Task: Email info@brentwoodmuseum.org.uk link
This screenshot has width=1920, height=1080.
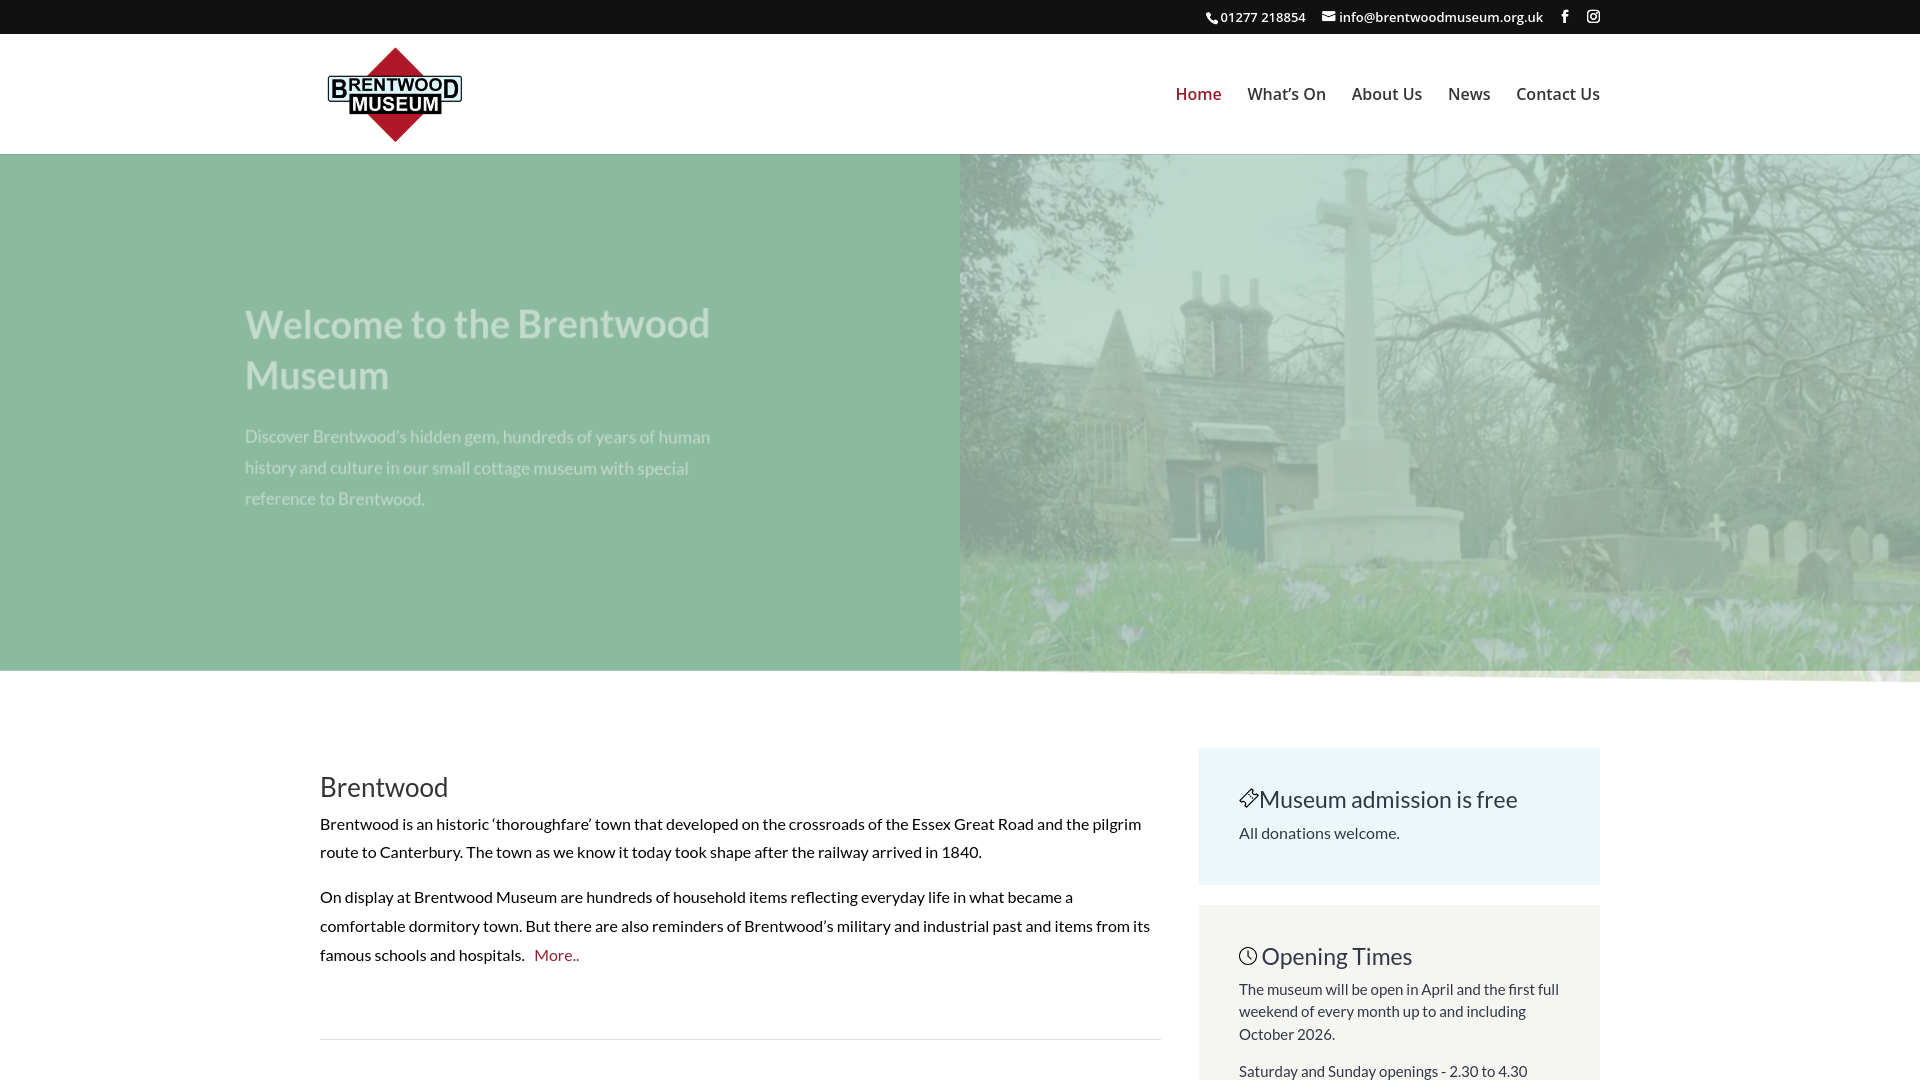Action: 1440,17
